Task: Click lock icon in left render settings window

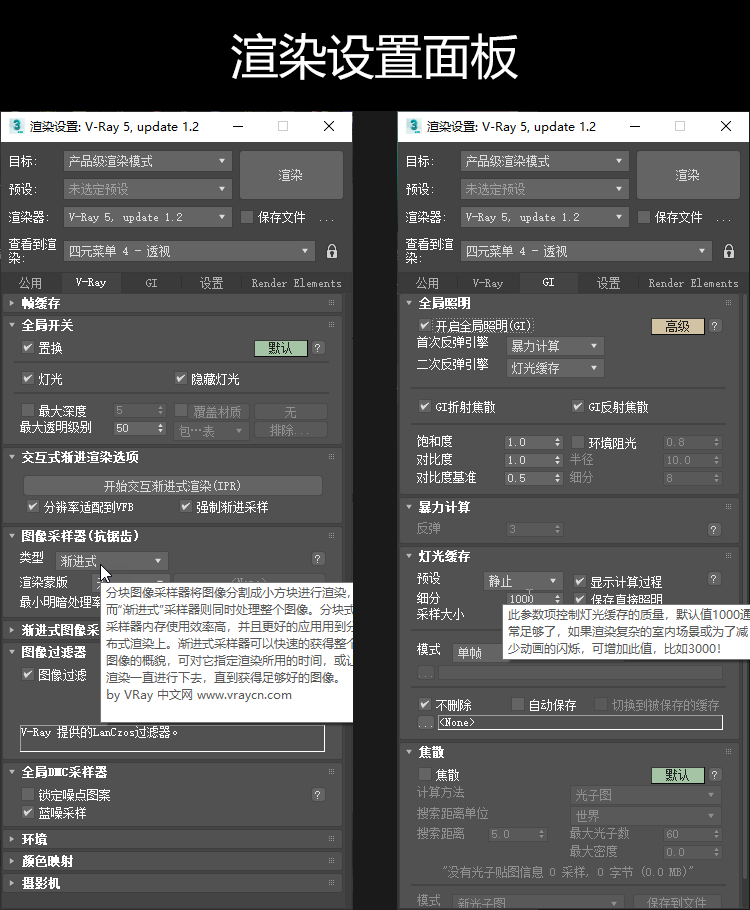Action: pyautogui.click(x=331, y=251)
